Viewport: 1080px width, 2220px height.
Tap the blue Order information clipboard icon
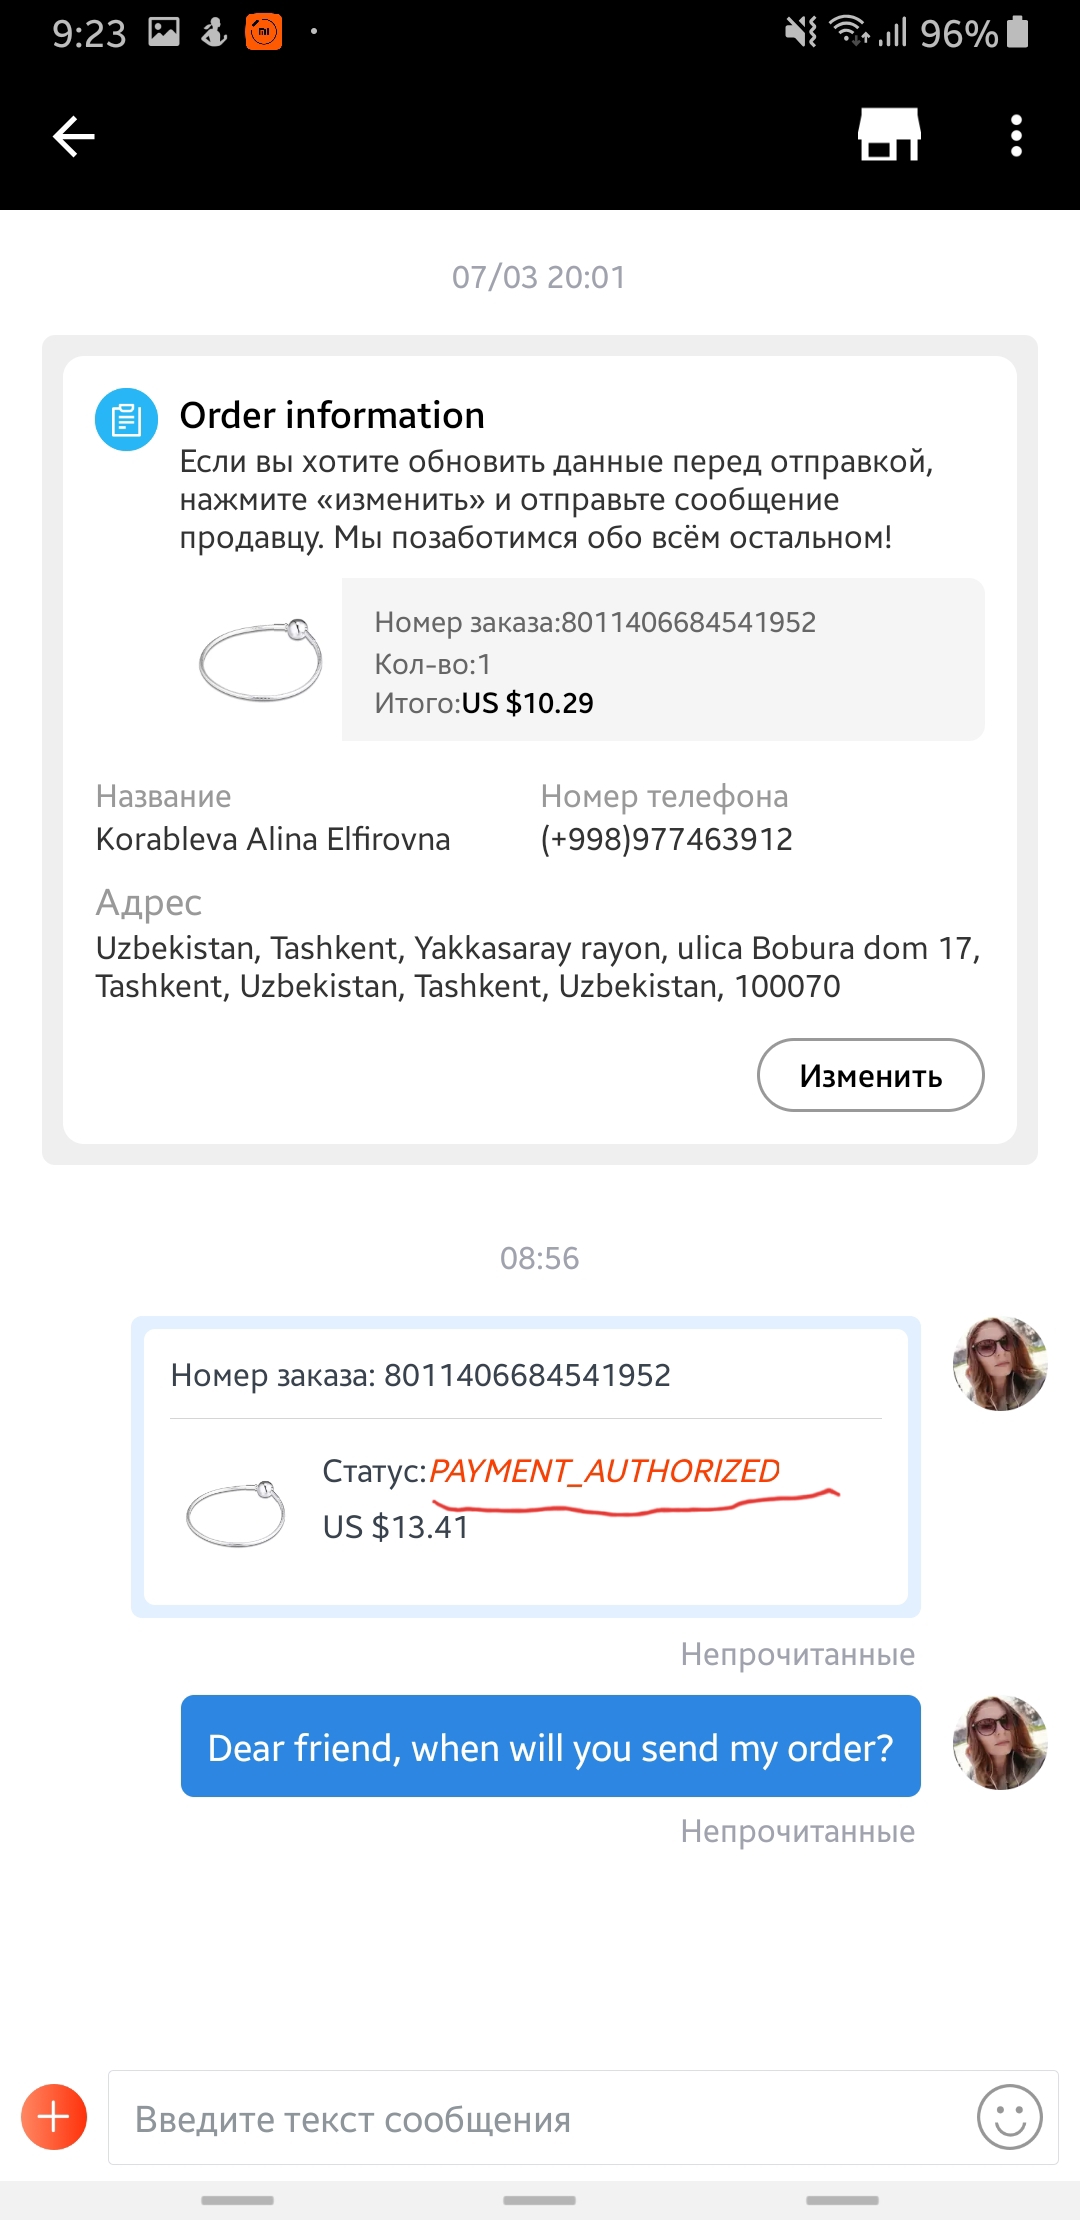[126, 419]
